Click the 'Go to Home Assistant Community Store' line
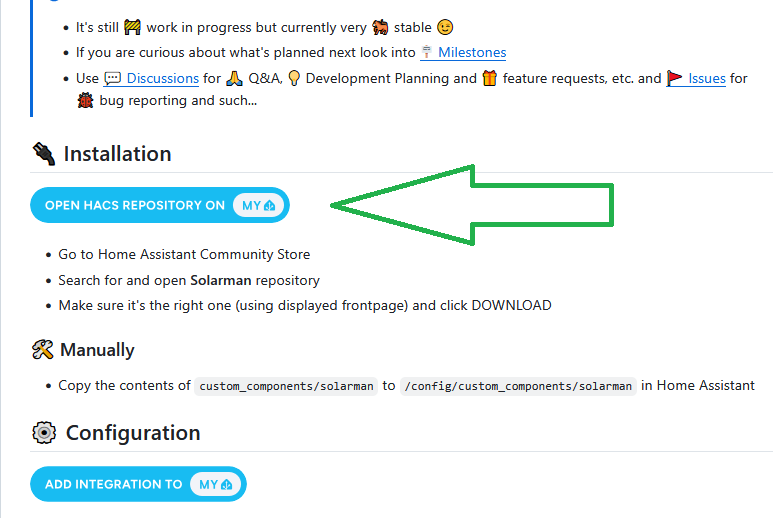Viewport: 782px width, 518px height. pos(184,254)
